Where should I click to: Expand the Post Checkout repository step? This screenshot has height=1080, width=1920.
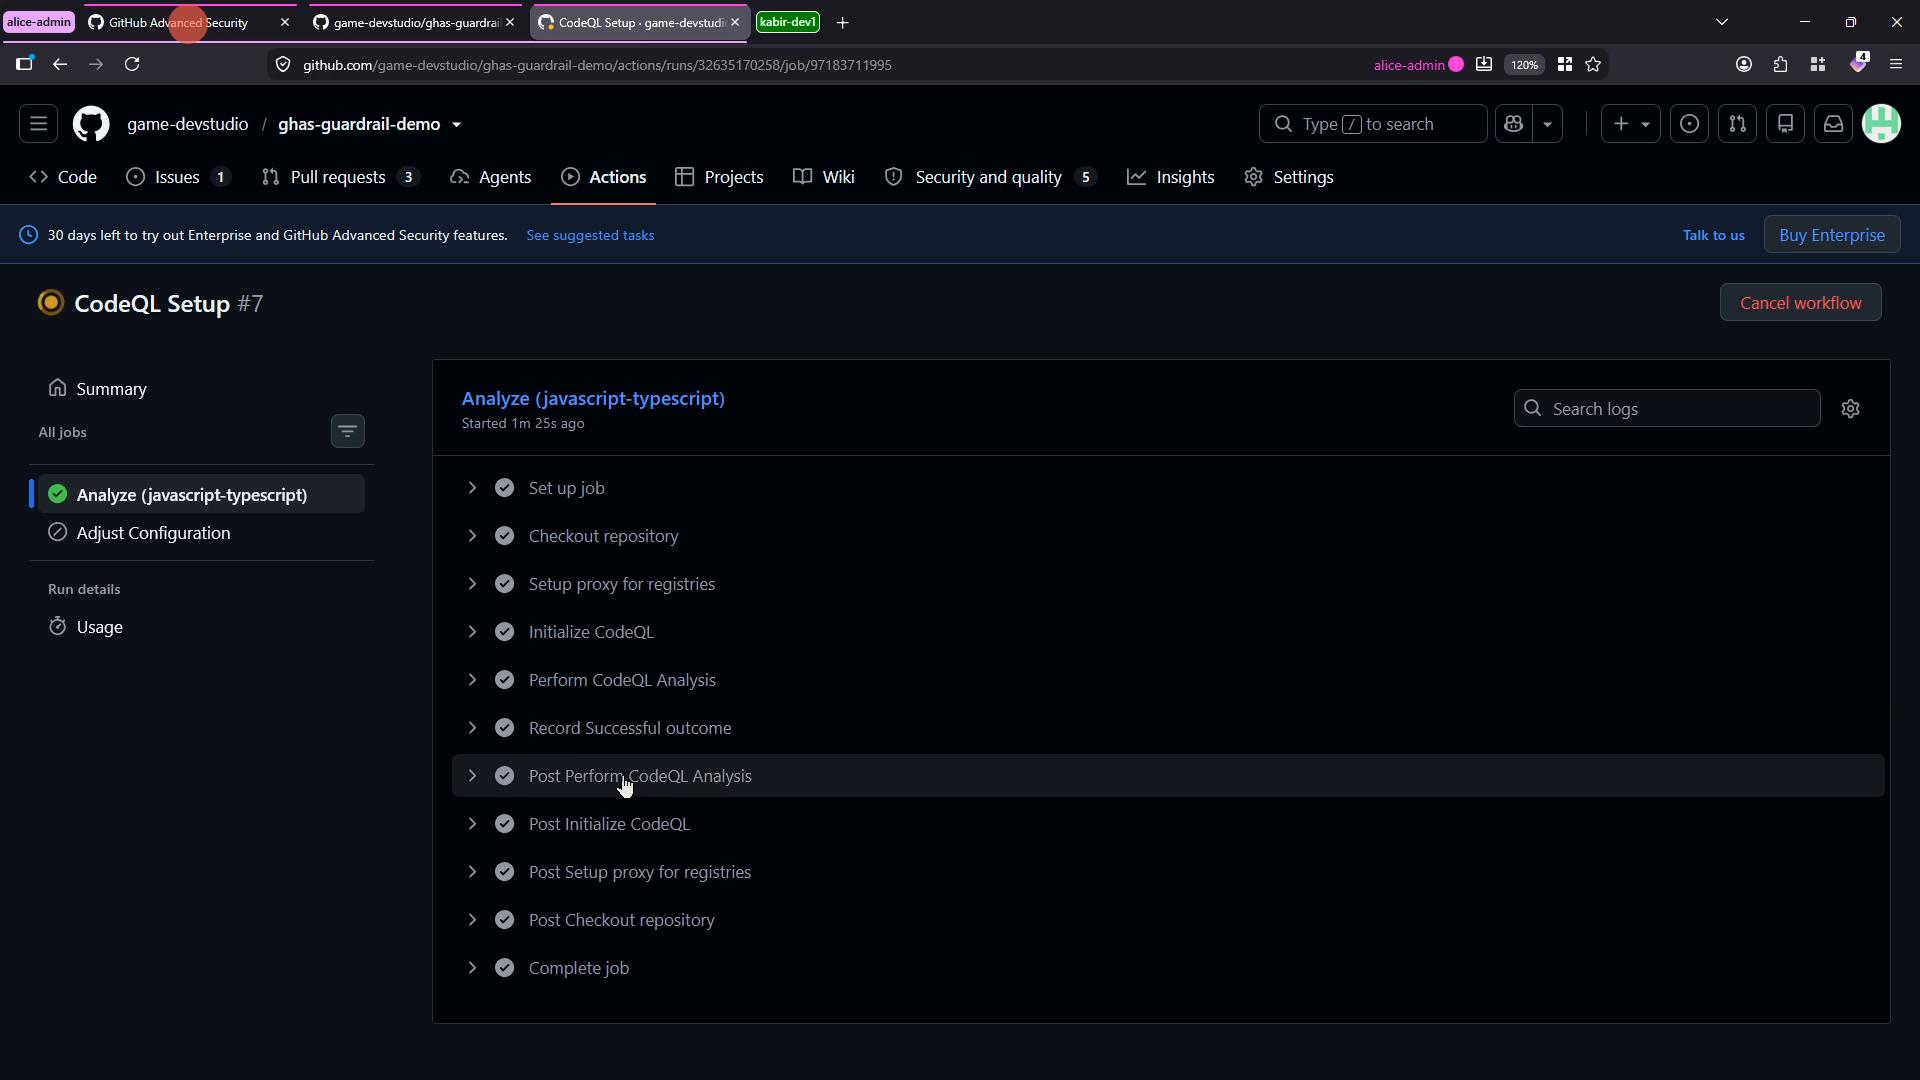(x=1168, y=920)
